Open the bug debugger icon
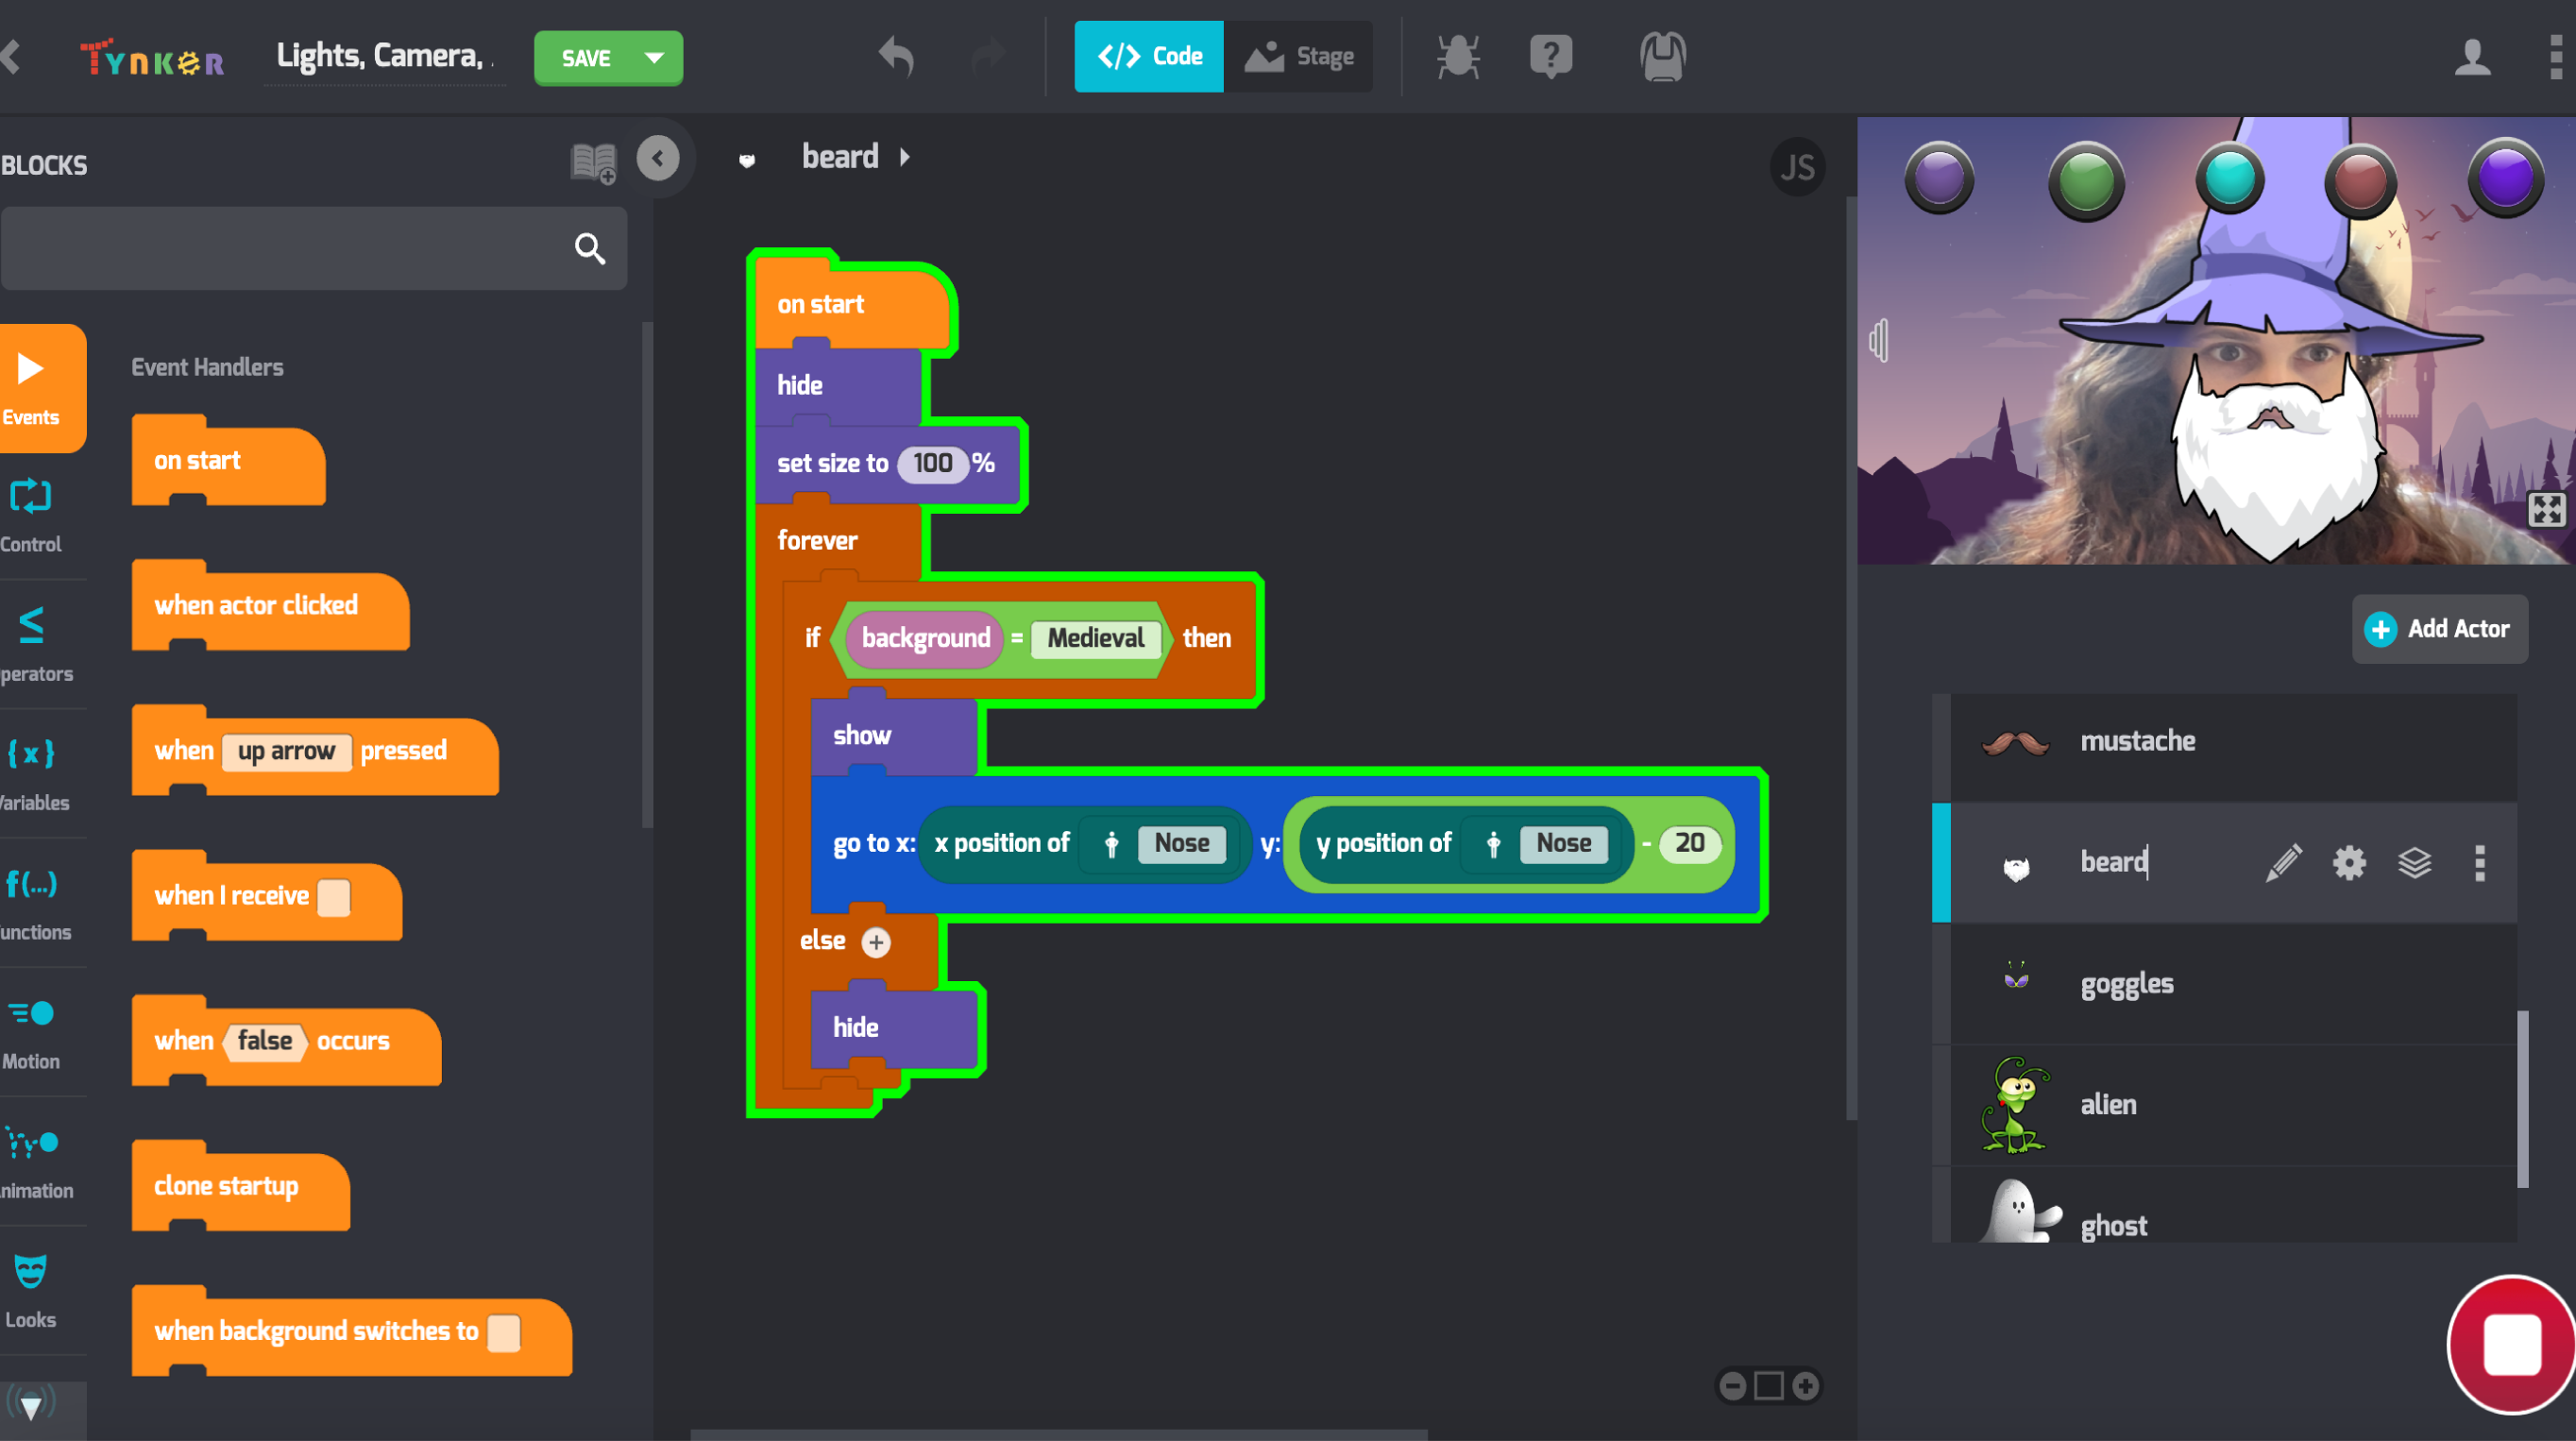Screen dimensions: 2576x1441 [x=1457, y=57]
